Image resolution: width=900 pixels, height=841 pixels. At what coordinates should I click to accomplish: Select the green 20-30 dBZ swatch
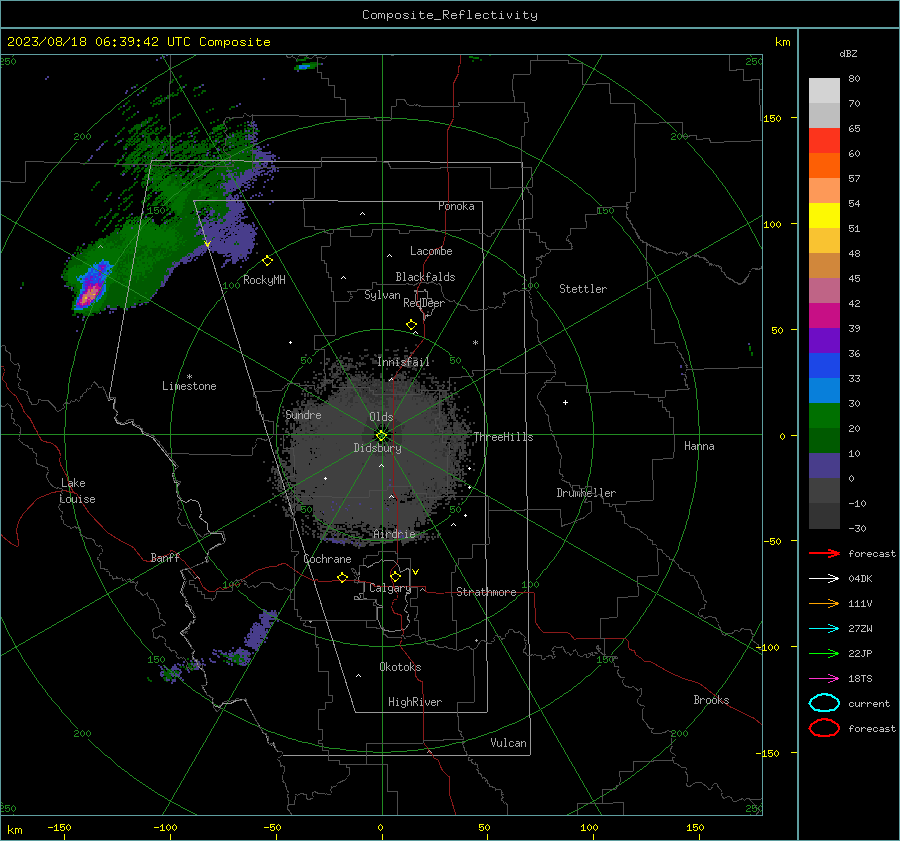pos(824,416)
